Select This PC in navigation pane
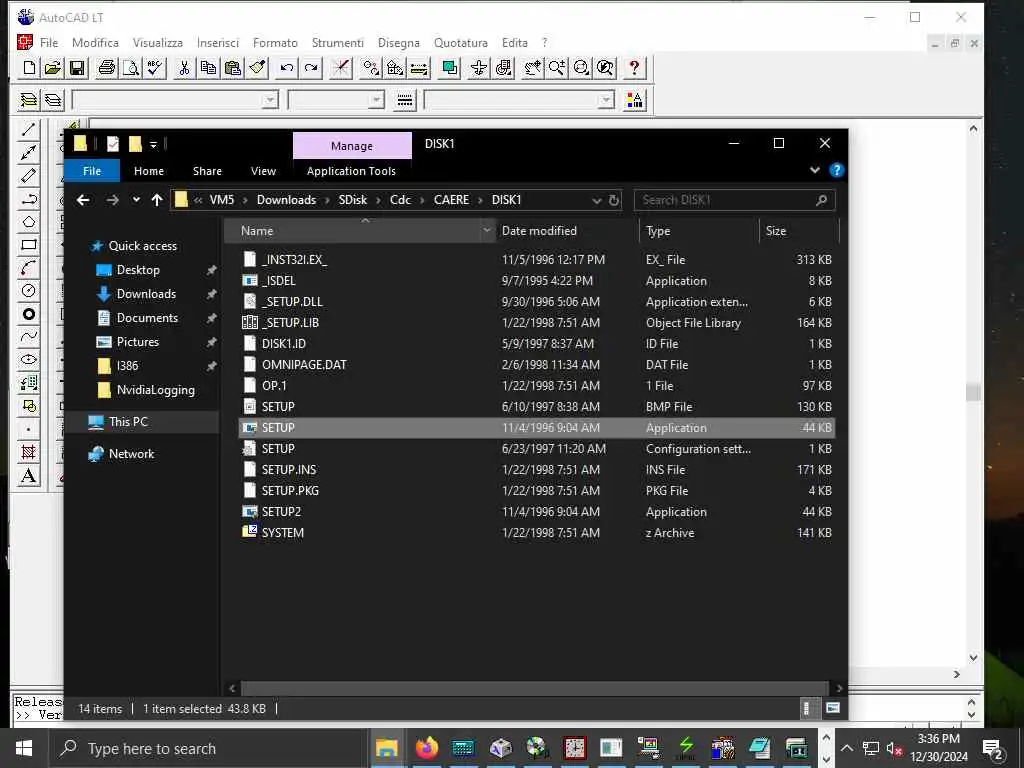 coord(129,422)
